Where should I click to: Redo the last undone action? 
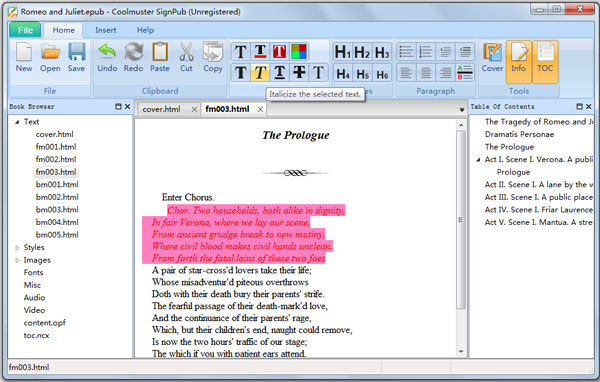click(x=133, y=57)
